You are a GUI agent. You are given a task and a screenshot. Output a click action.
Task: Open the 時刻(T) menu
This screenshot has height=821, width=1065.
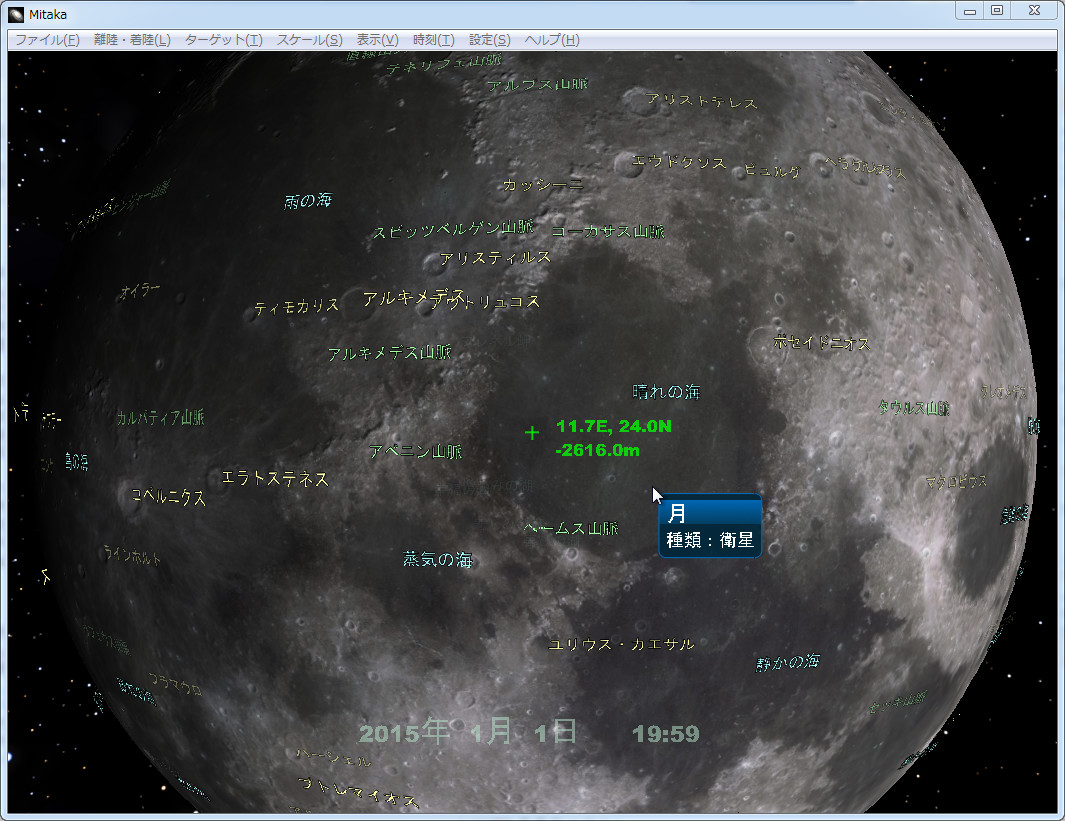[433, 39]
